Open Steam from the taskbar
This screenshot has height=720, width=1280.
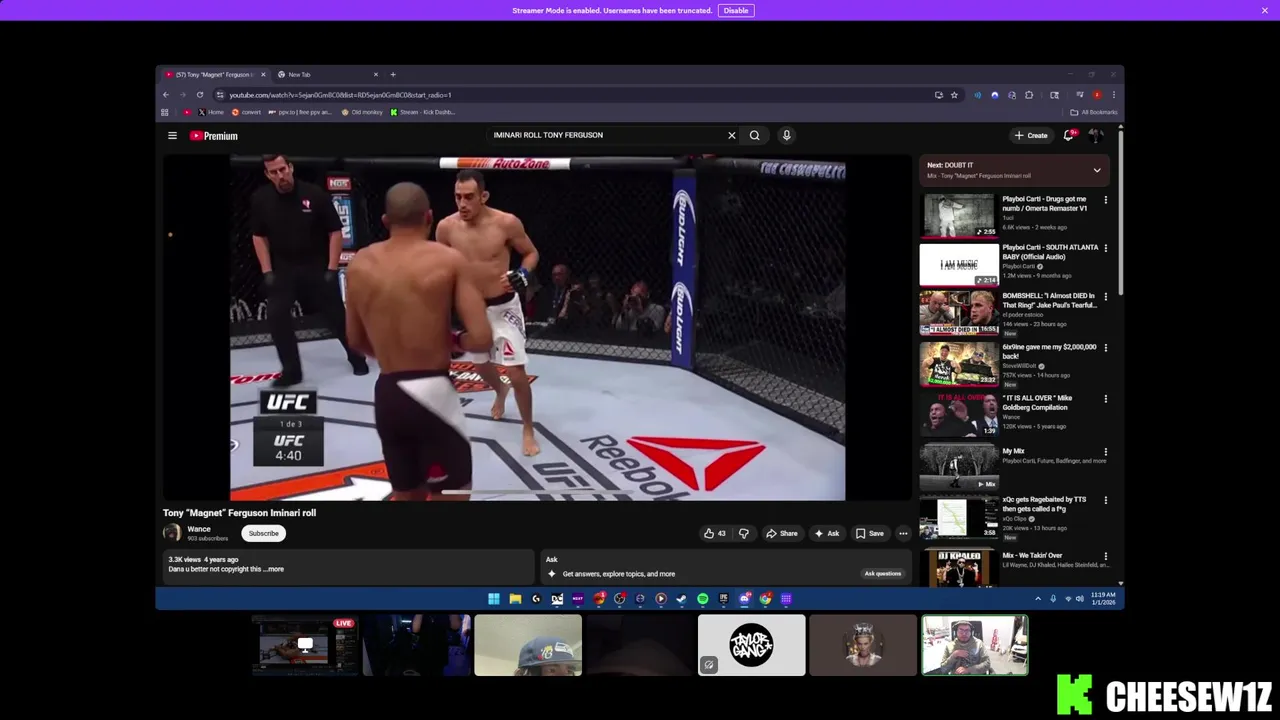tap(682, 599)
